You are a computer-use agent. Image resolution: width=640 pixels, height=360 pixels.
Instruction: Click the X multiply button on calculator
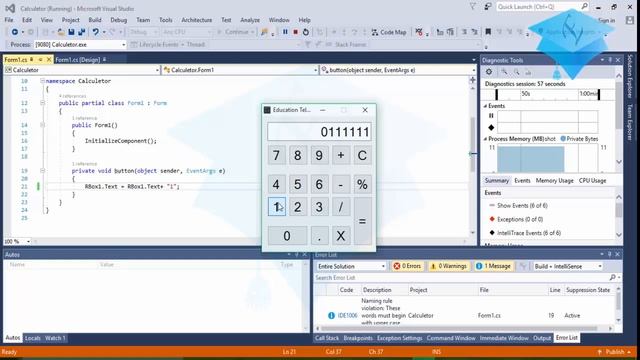[x=341, y=236]
